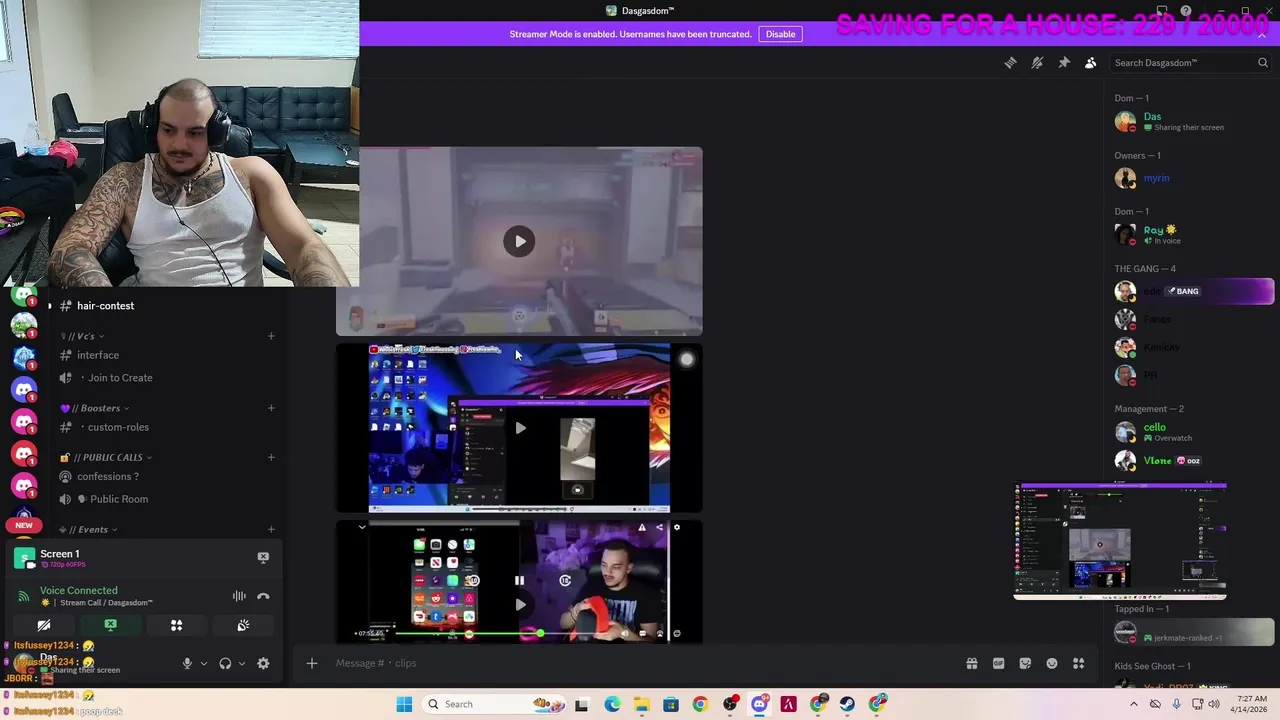
Task: Open microphone input options chevron
Action: pos(203,663)
